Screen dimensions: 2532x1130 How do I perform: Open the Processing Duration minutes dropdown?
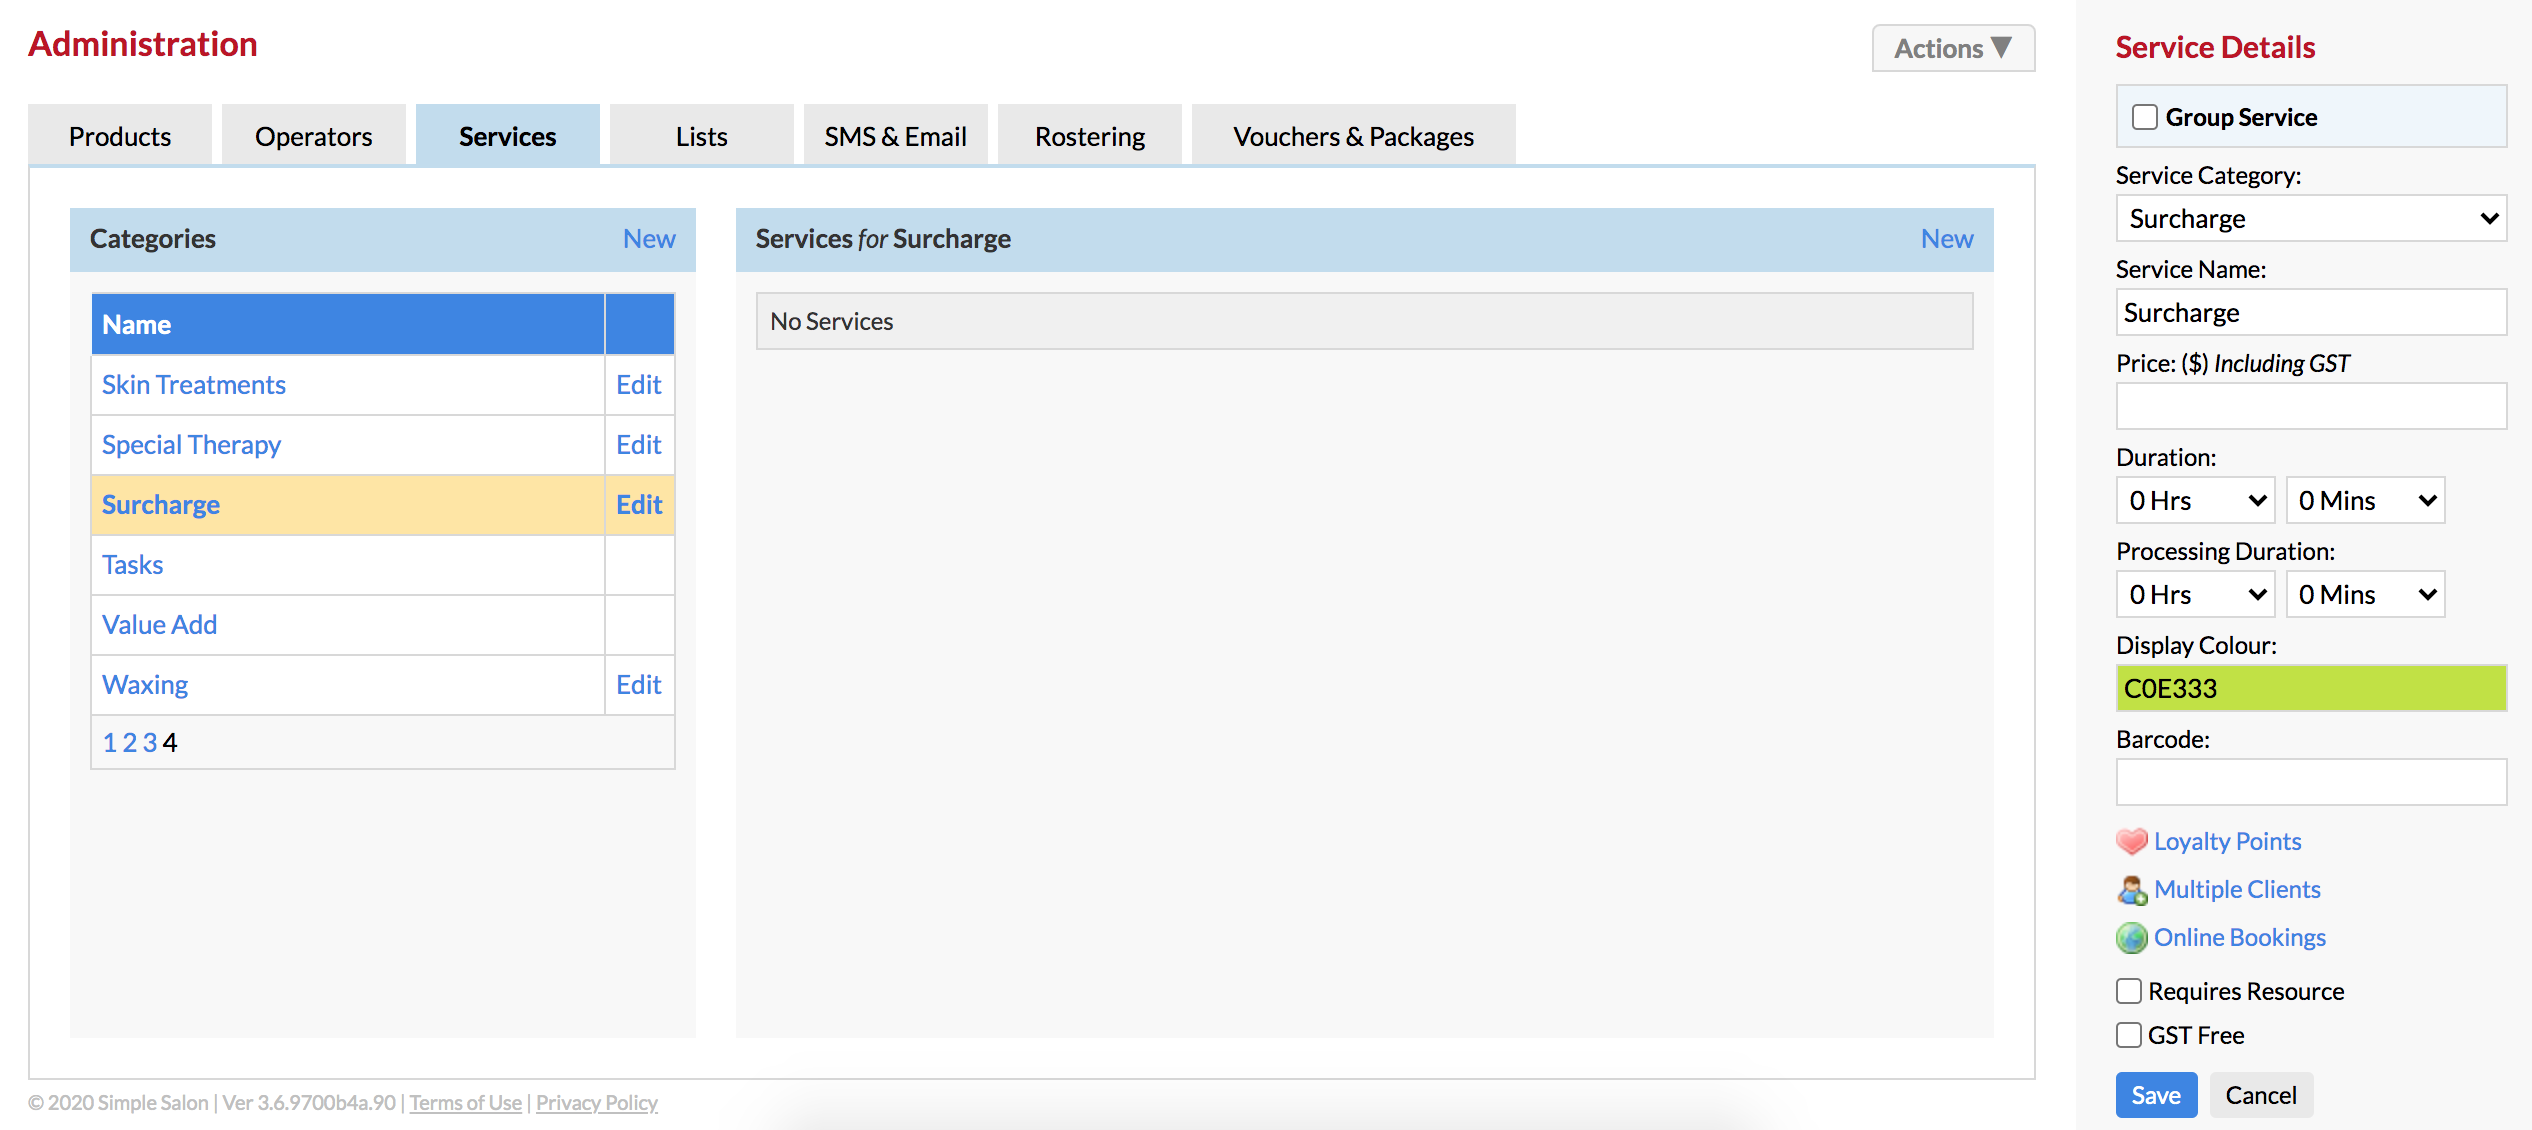click(2364, 593)
